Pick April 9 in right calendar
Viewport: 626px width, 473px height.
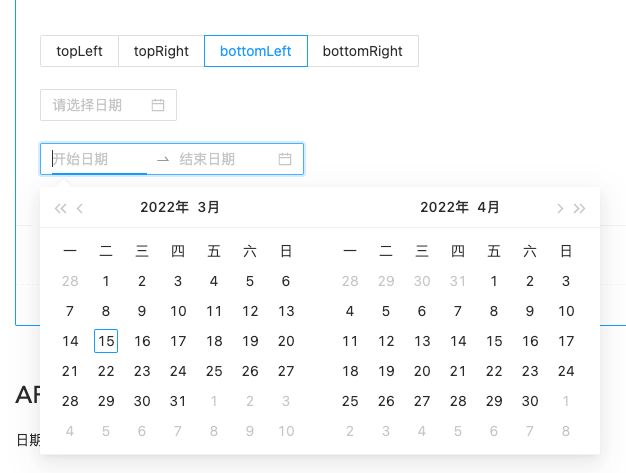[x=530, y=311]
